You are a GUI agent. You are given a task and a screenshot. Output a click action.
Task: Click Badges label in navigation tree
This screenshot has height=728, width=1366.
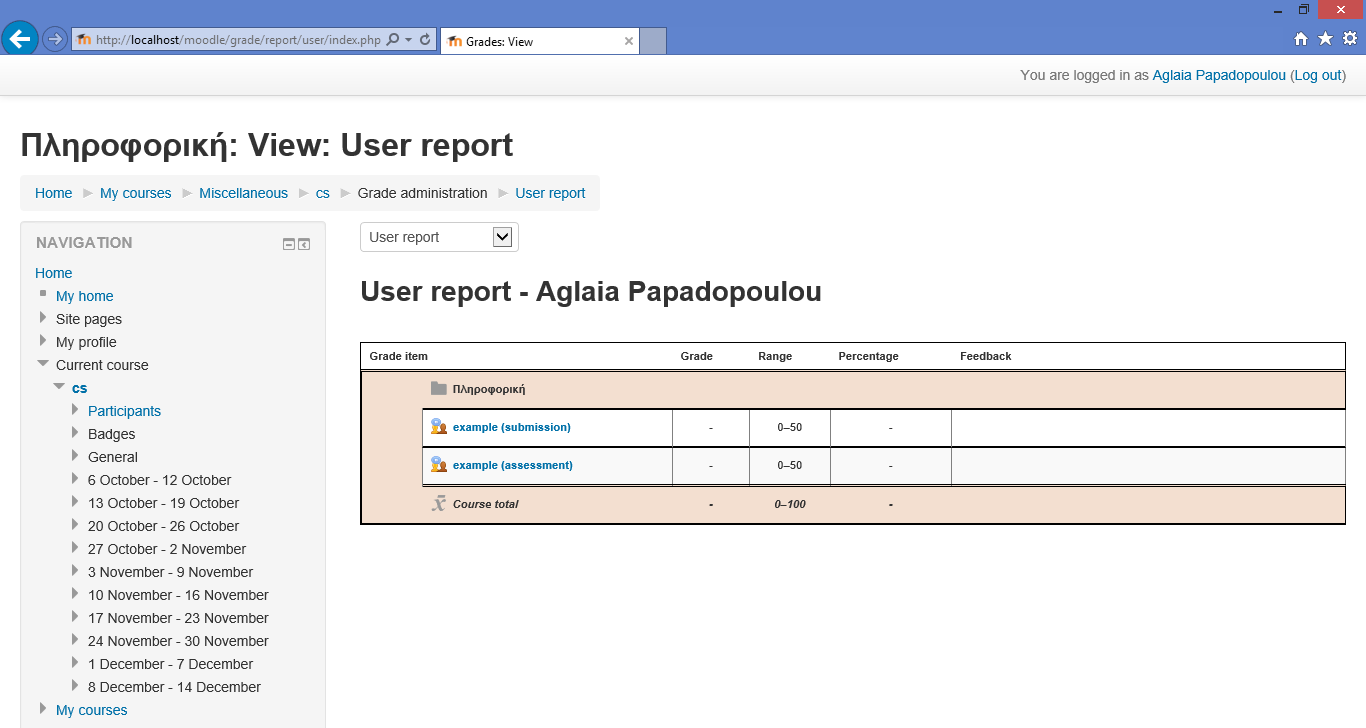[x=111, y=434]
